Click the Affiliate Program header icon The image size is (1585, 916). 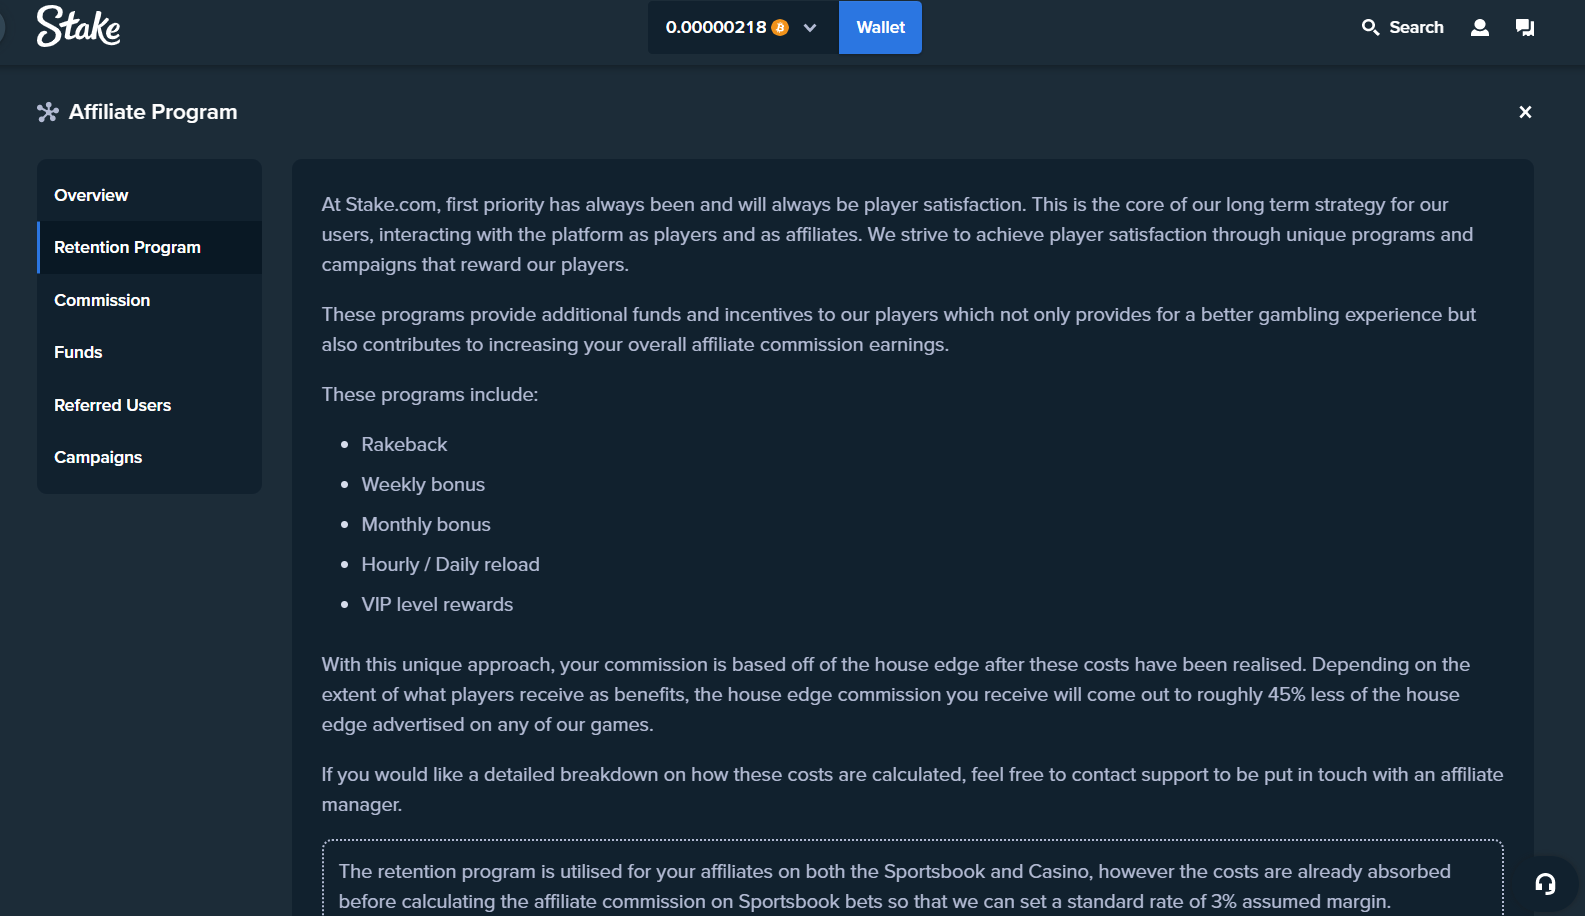pos(48,112)
